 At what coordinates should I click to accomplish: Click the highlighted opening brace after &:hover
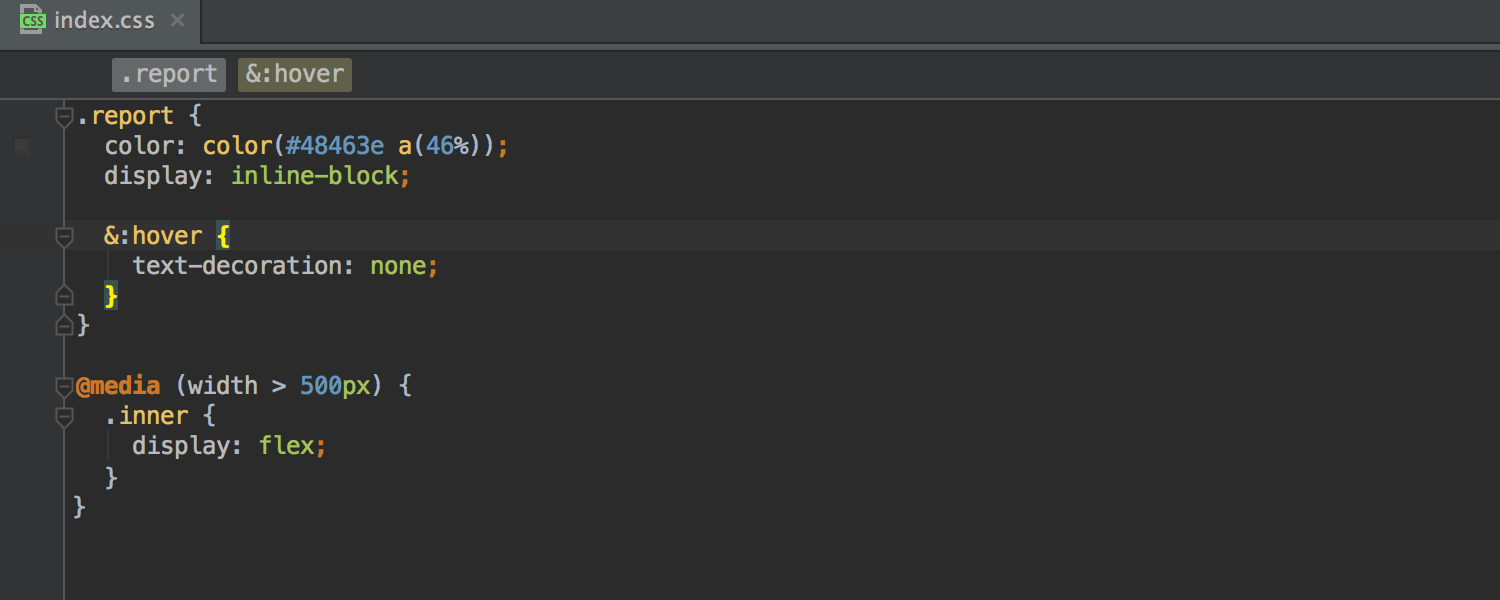click(221, 235)
